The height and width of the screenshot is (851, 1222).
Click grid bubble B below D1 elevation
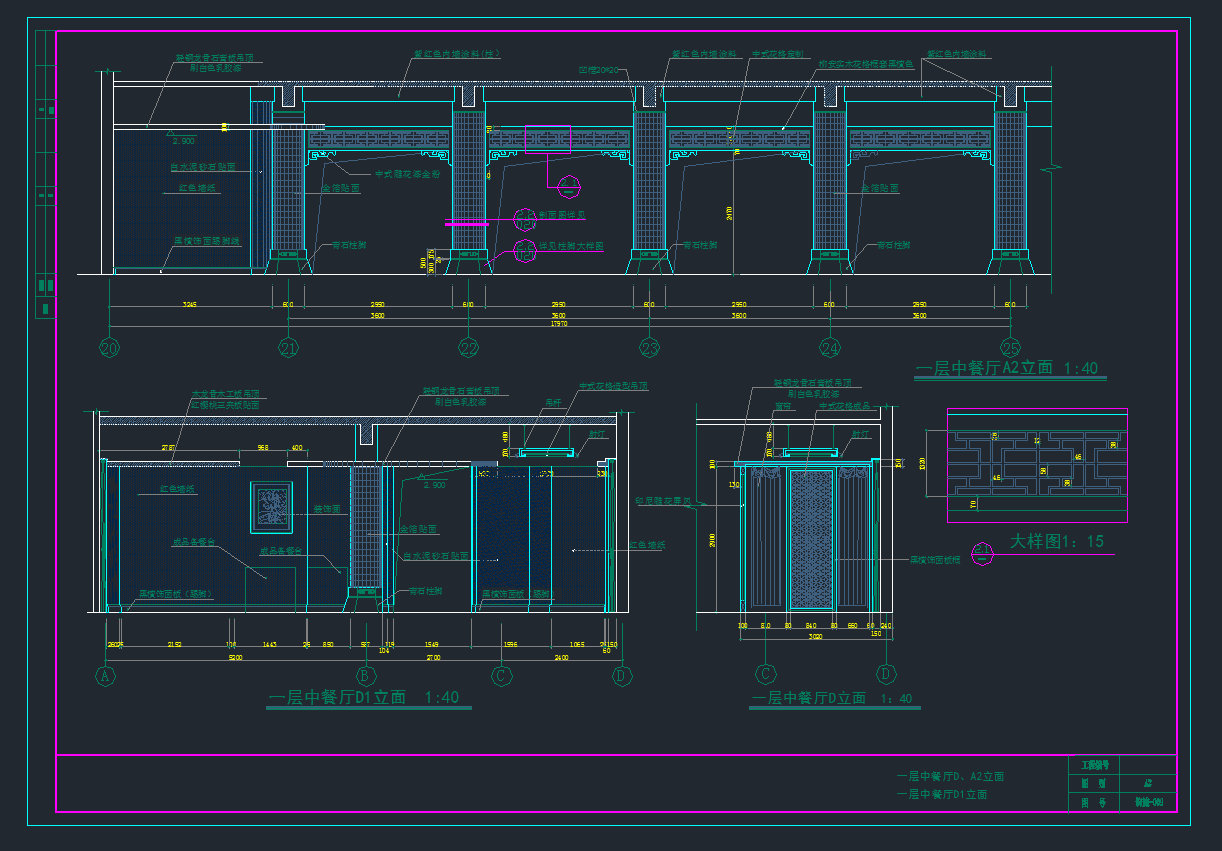coord(366,676)
